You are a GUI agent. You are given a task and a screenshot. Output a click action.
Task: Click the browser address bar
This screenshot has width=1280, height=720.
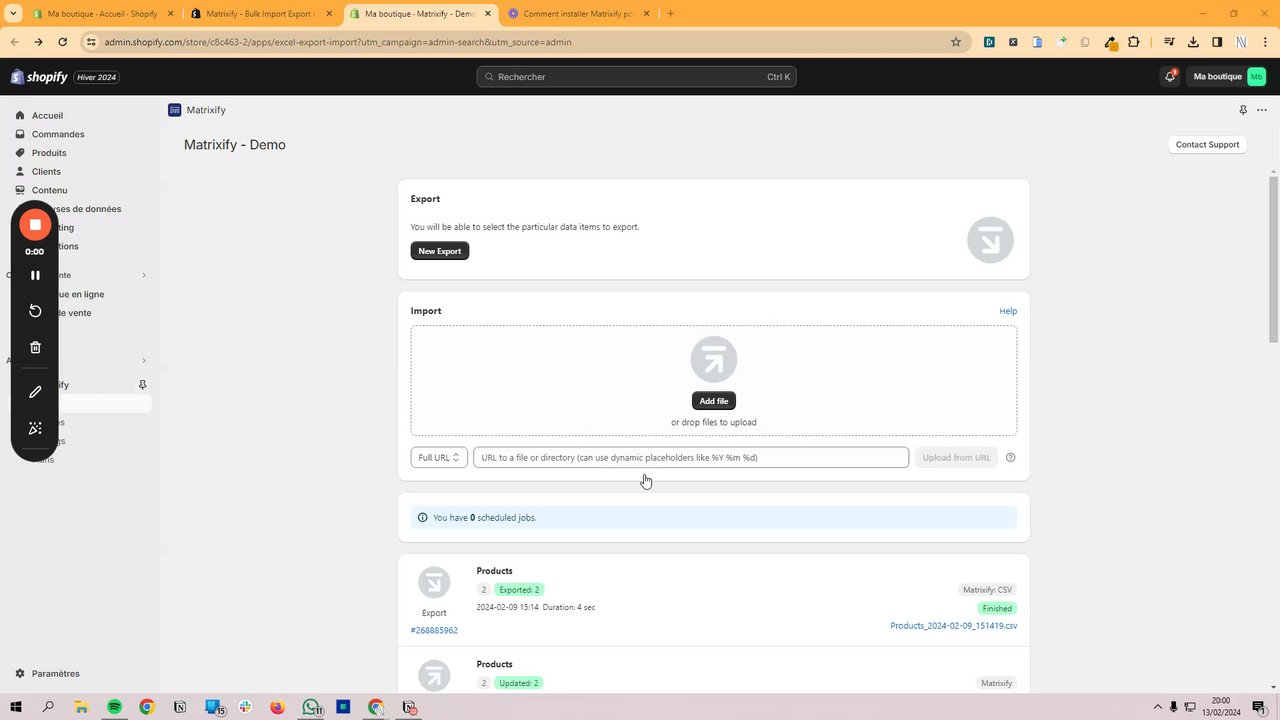[x=520, y=42]
